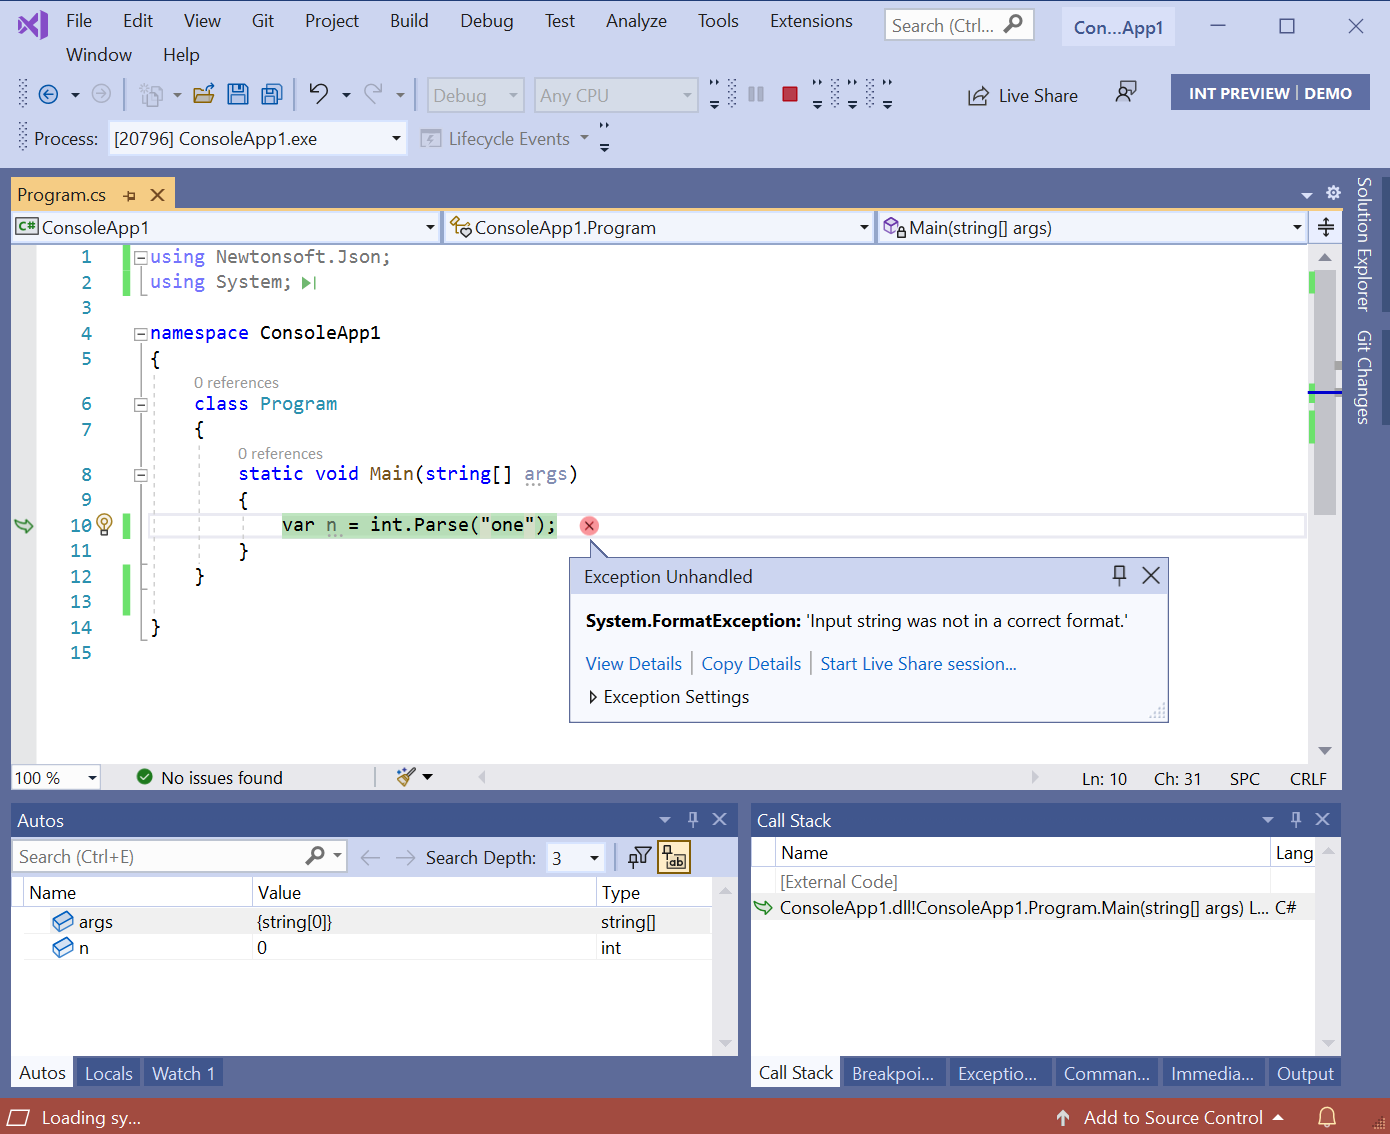This screenshot has width=1390, height=1134.
Task: Click the editor vertical scrollbar thumb
Action: coord(1325,392)
